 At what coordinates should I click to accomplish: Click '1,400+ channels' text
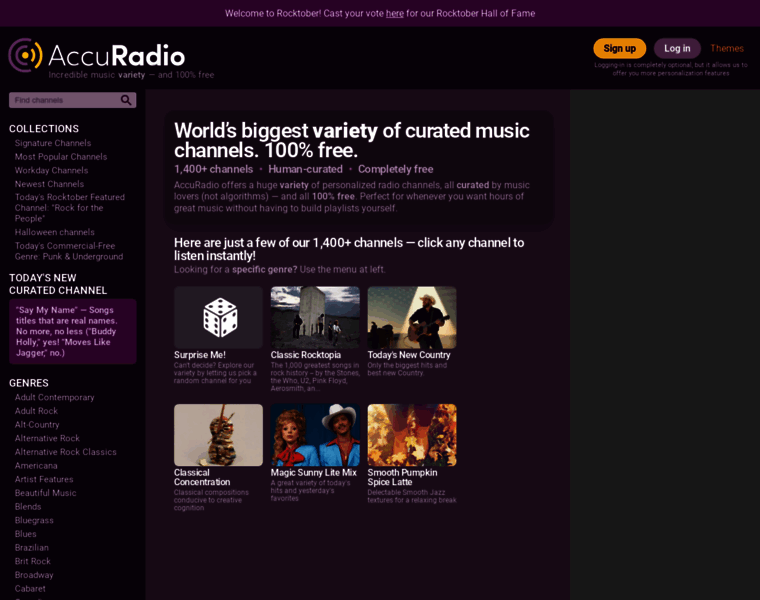213,169
